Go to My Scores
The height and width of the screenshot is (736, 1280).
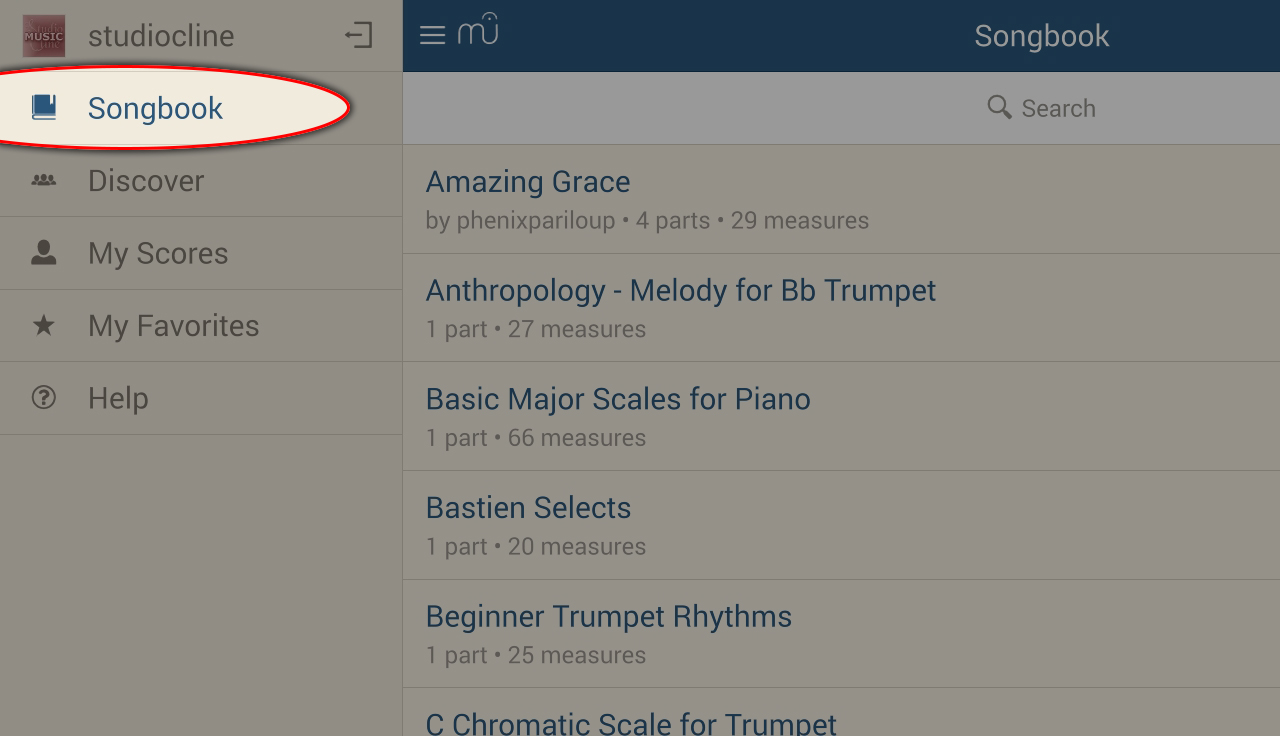point(157,253)
